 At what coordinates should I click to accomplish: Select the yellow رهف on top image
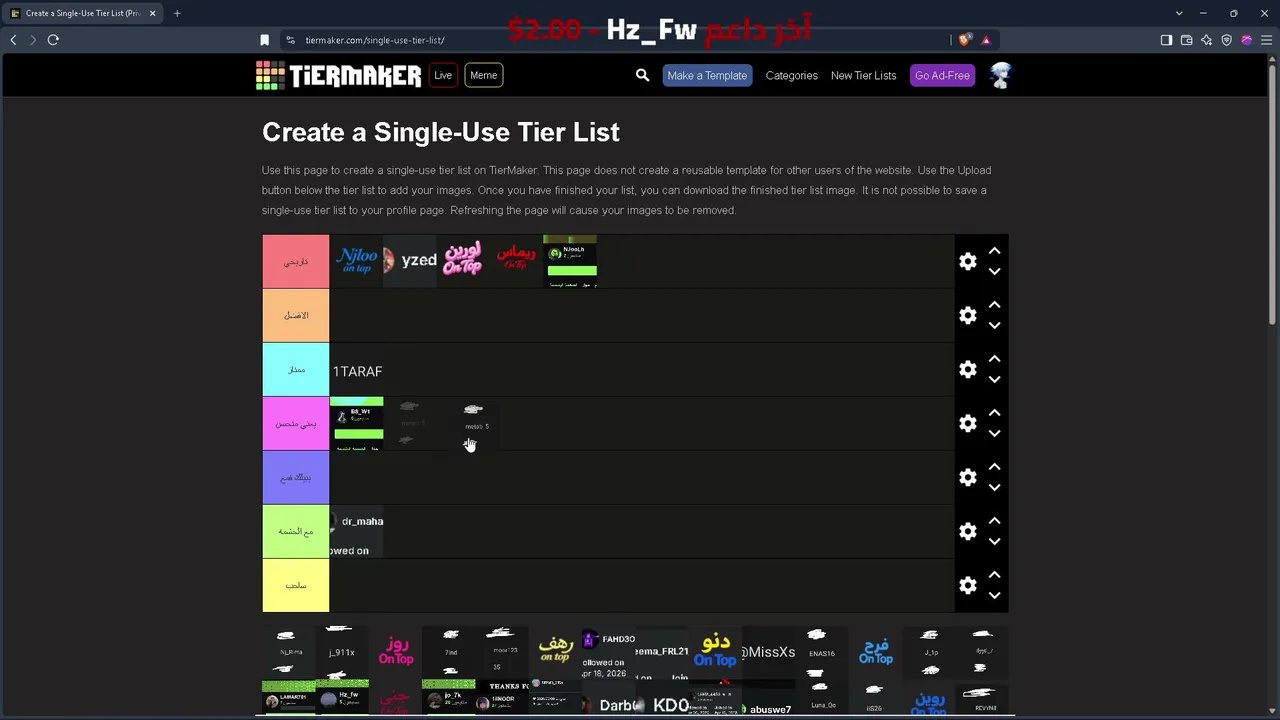555,652
